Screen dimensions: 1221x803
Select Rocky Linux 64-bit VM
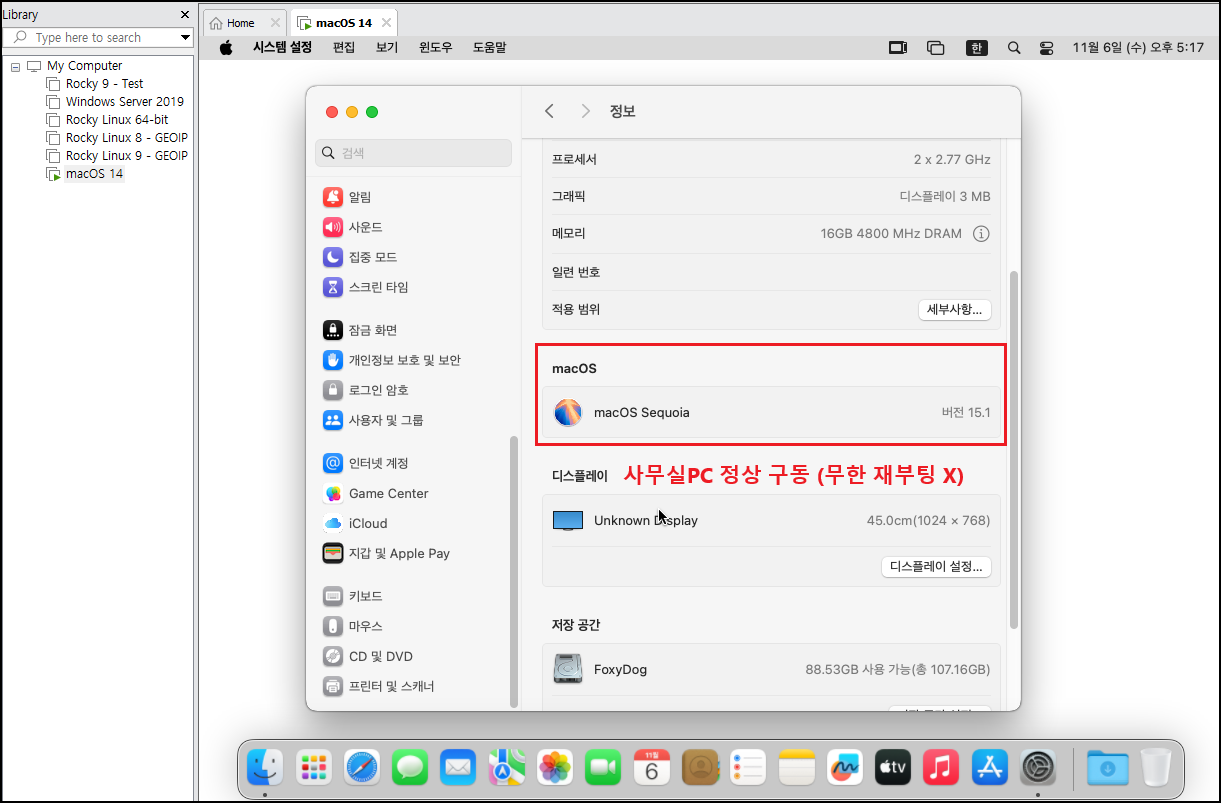(x=117, y=120)
